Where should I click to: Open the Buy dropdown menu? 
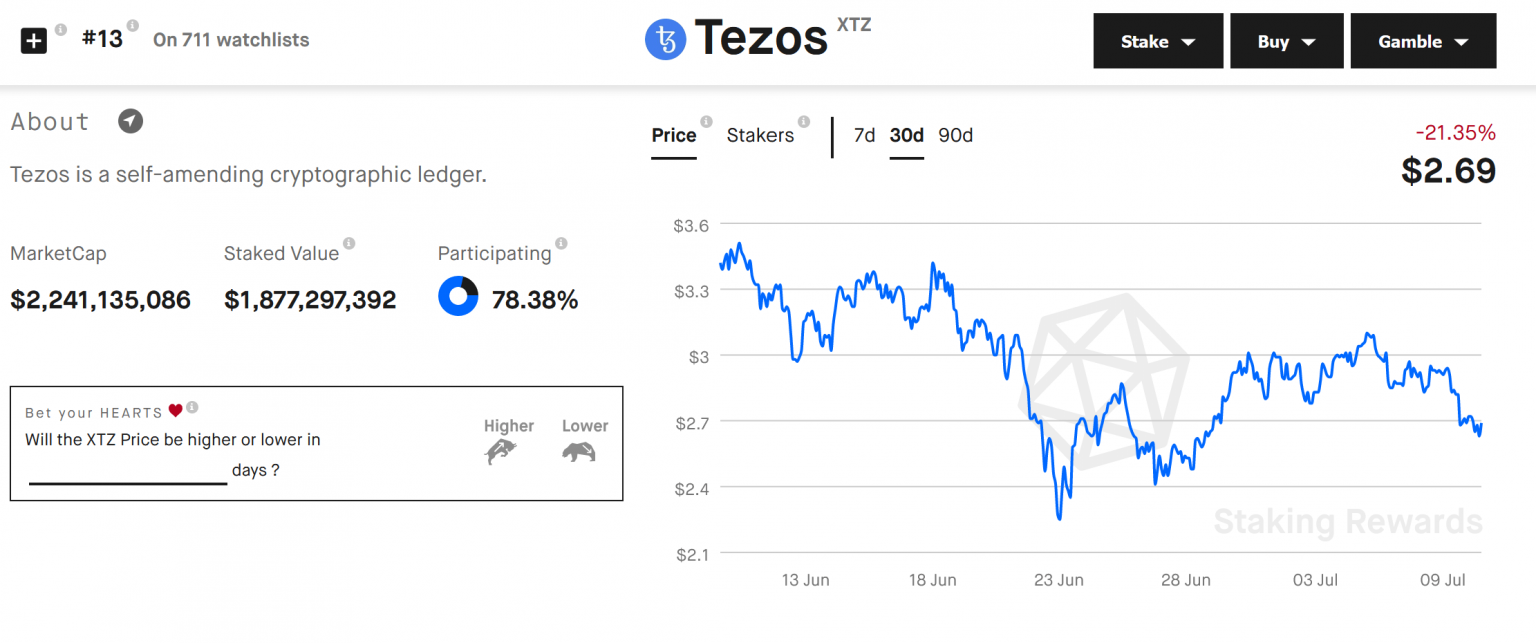1287,41
